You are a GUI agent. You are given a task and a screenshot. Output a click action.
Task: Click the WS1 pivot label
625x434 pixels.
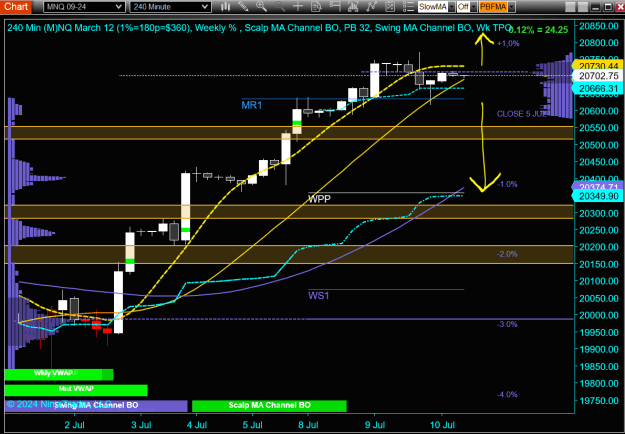click(x=318, y=296)
